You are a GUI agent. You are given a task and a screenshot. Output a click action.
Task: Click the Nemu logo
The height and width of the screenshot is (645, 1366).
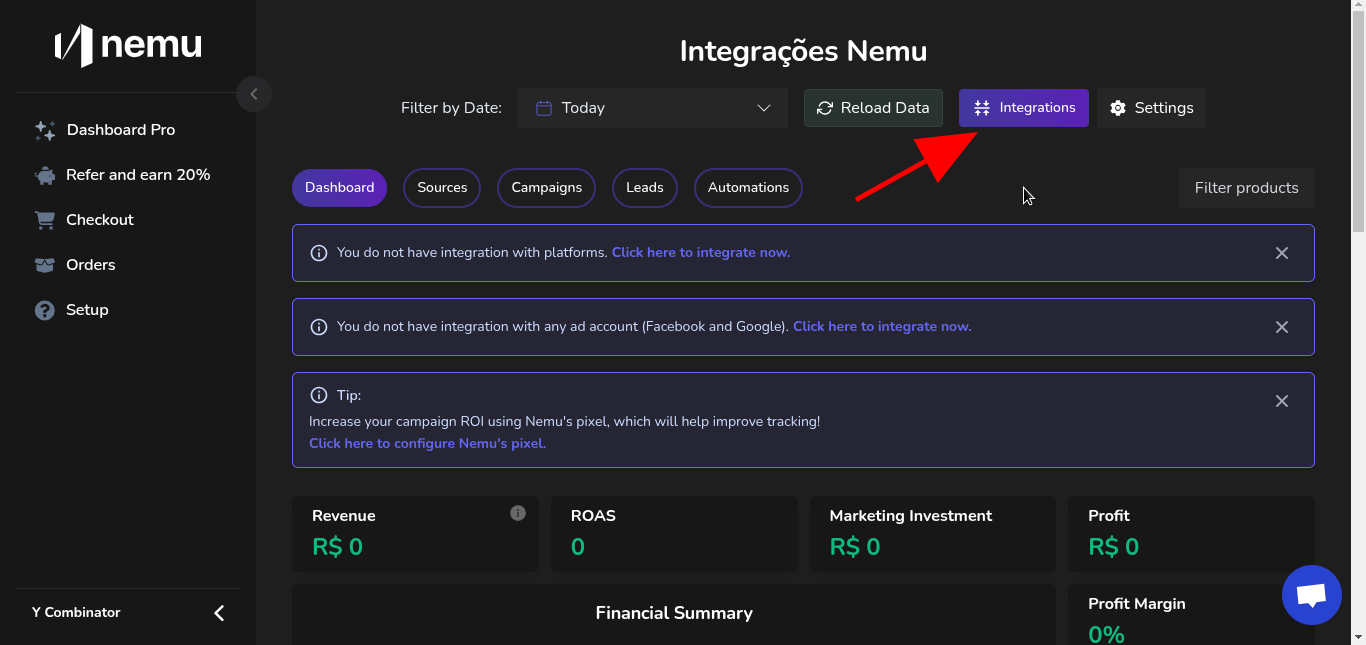coord(128,46)
